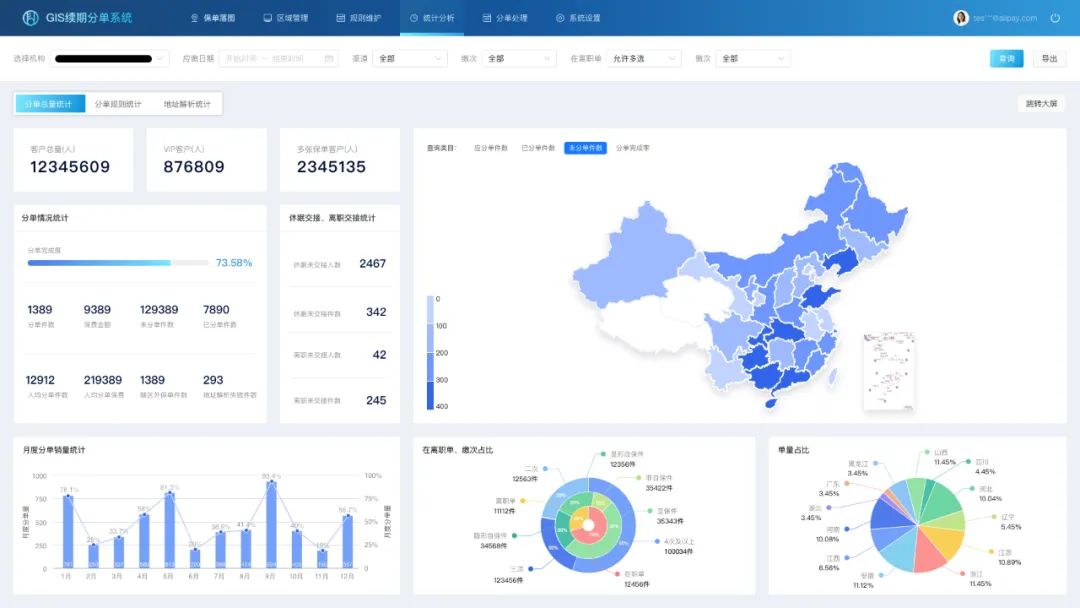The image size is (1080, 608).
Task: Click the South China Sea inset map thumbnail
Action: pos(888,371)
